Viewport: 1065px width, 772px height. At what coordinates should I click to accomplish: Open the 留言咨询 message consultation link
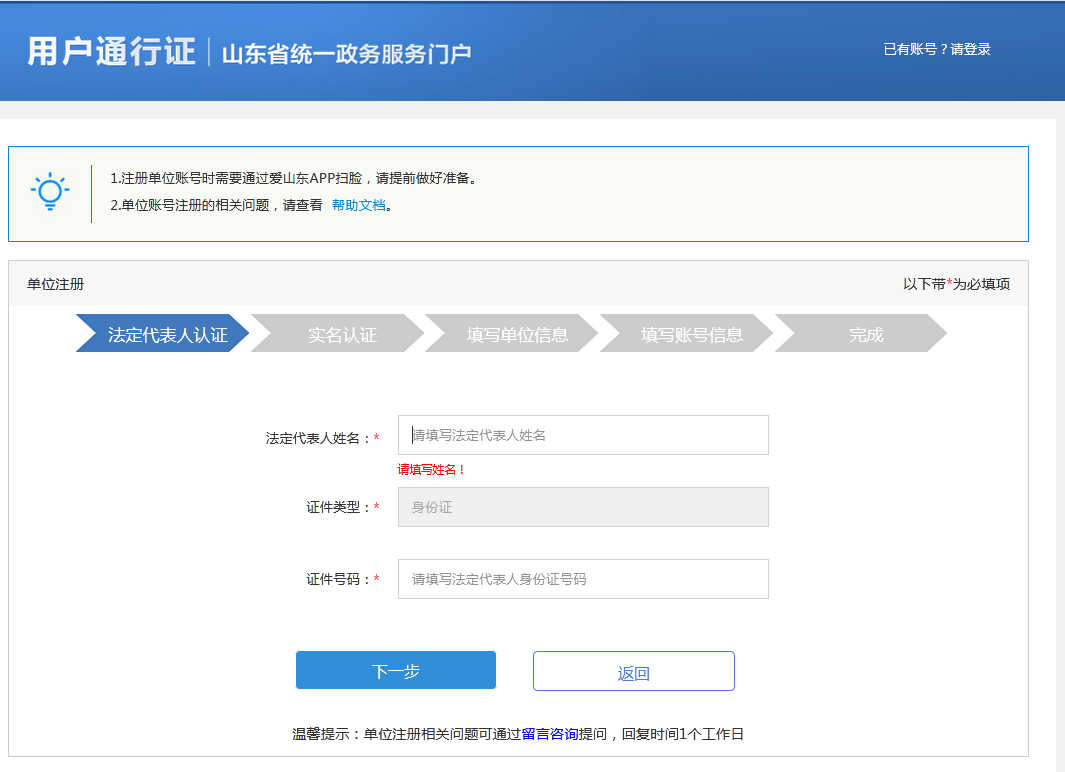pyautogui.click(x=550, y=734)
